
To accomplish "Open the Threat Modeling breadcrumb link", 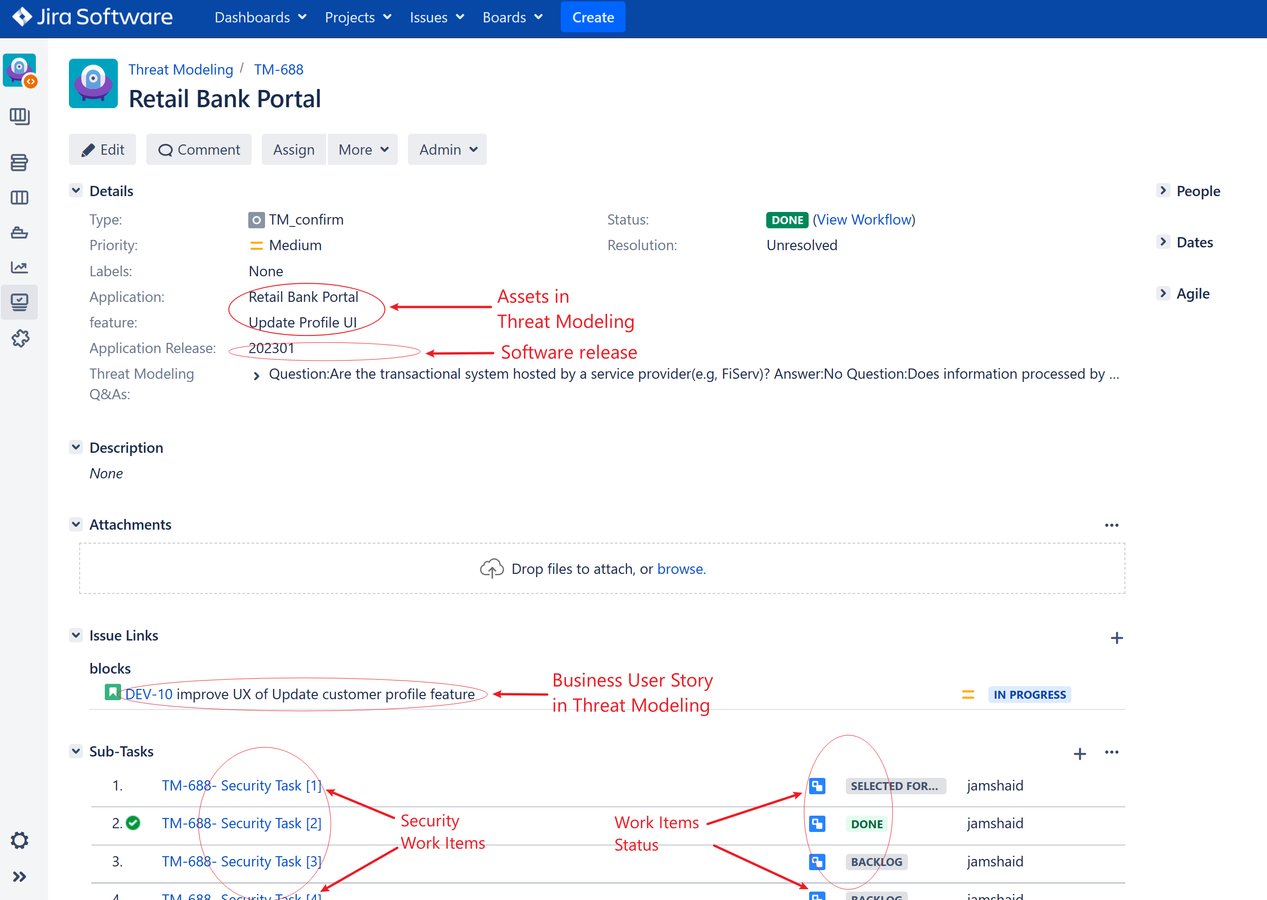I will click(x=181, y=69).
